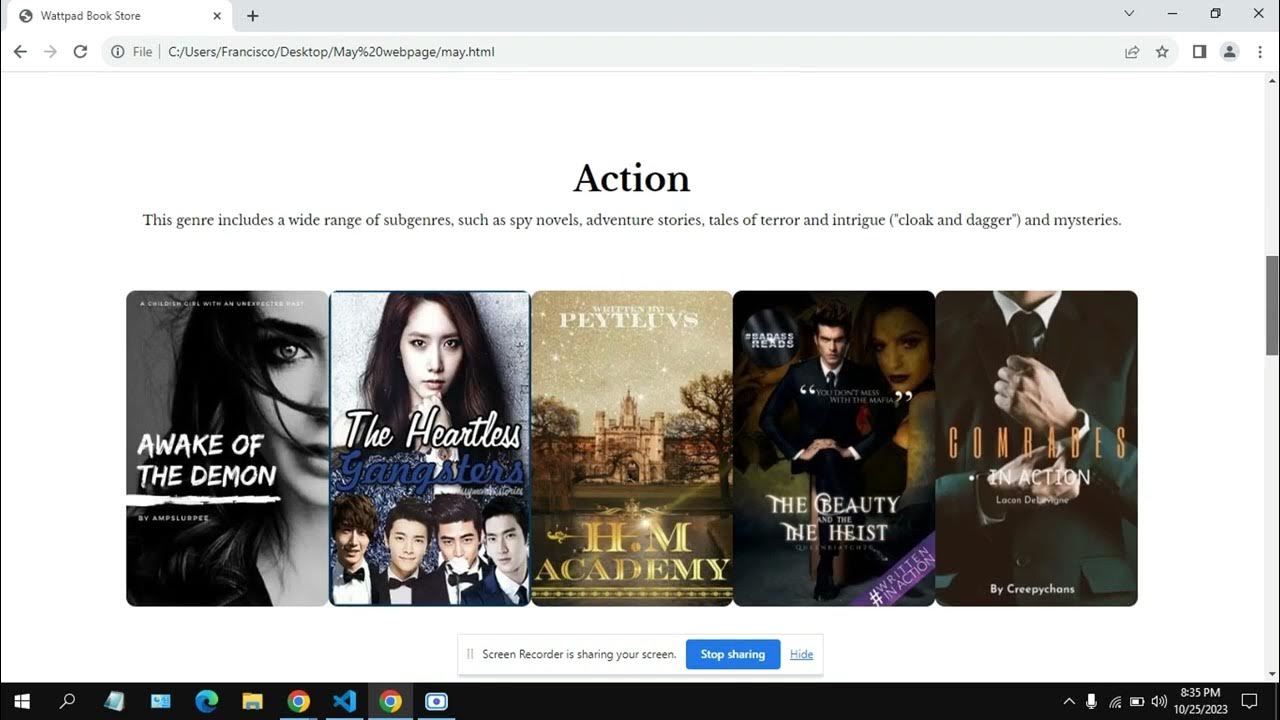The width and height of the screenshot is (1280, 720).
Task: Open File Explorer from the taskbar
Action: [x=252, y=701]
